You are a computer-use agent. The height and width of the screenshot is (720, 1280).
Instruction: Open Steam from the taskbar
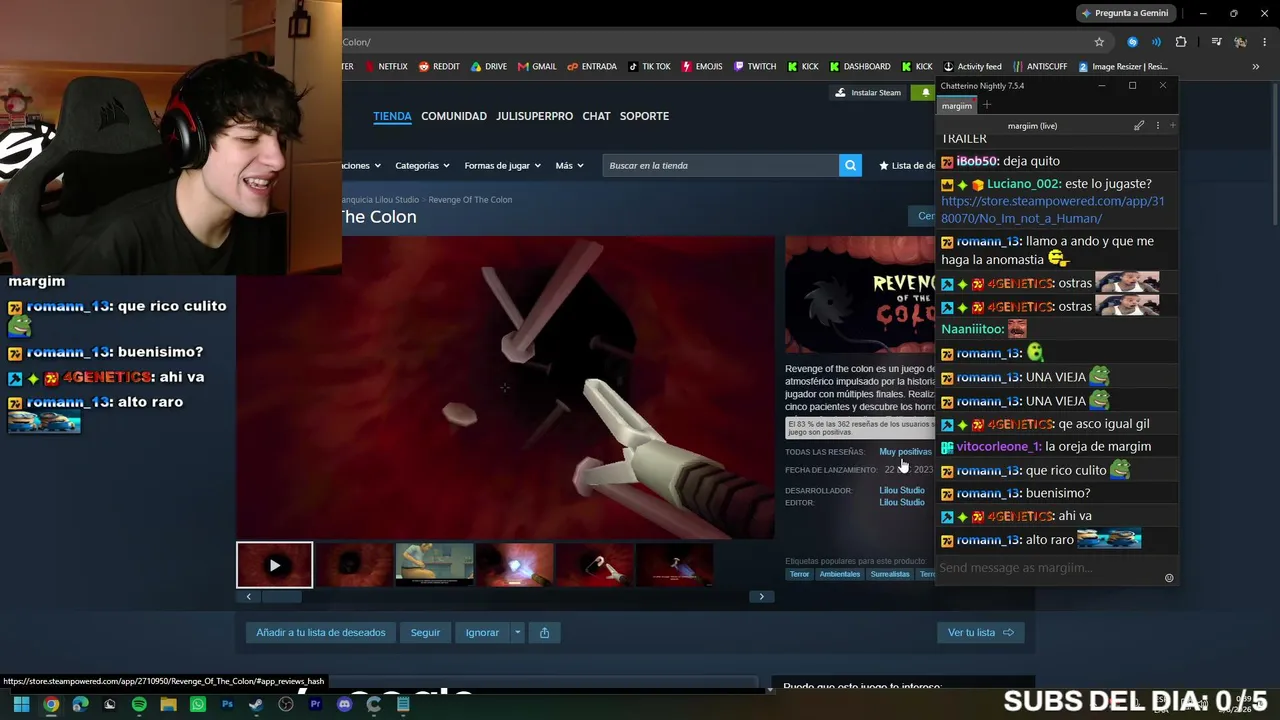click(256, 704)
